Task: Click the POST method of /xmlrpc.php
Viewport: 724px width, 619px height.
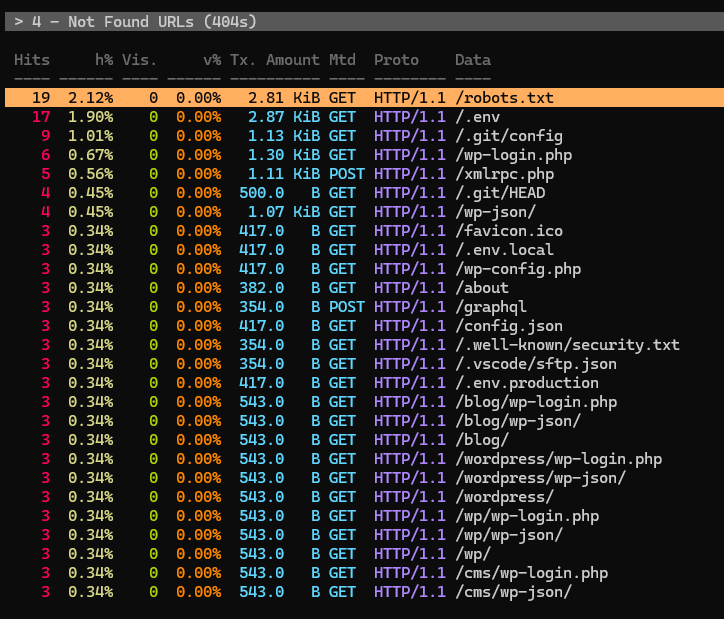Action: point(347,174)
